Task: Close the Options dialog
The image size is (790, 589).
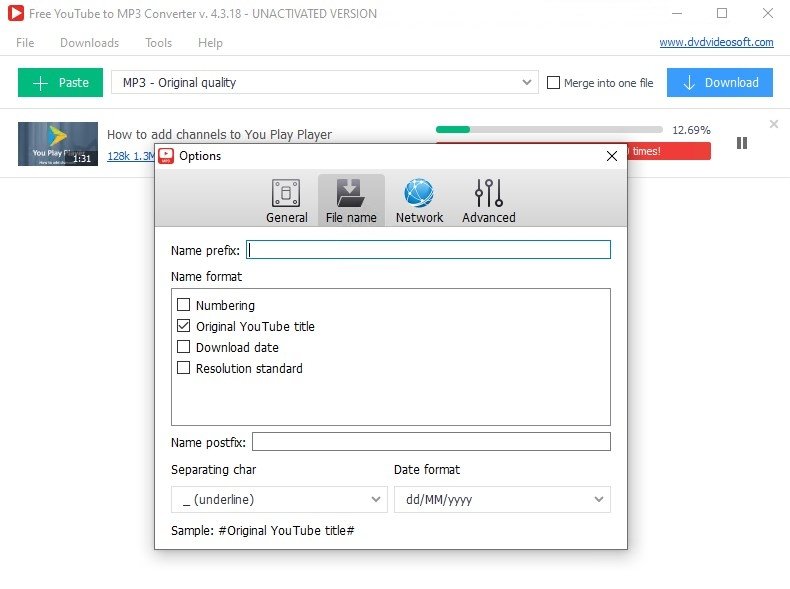Action: coord(612,156)
